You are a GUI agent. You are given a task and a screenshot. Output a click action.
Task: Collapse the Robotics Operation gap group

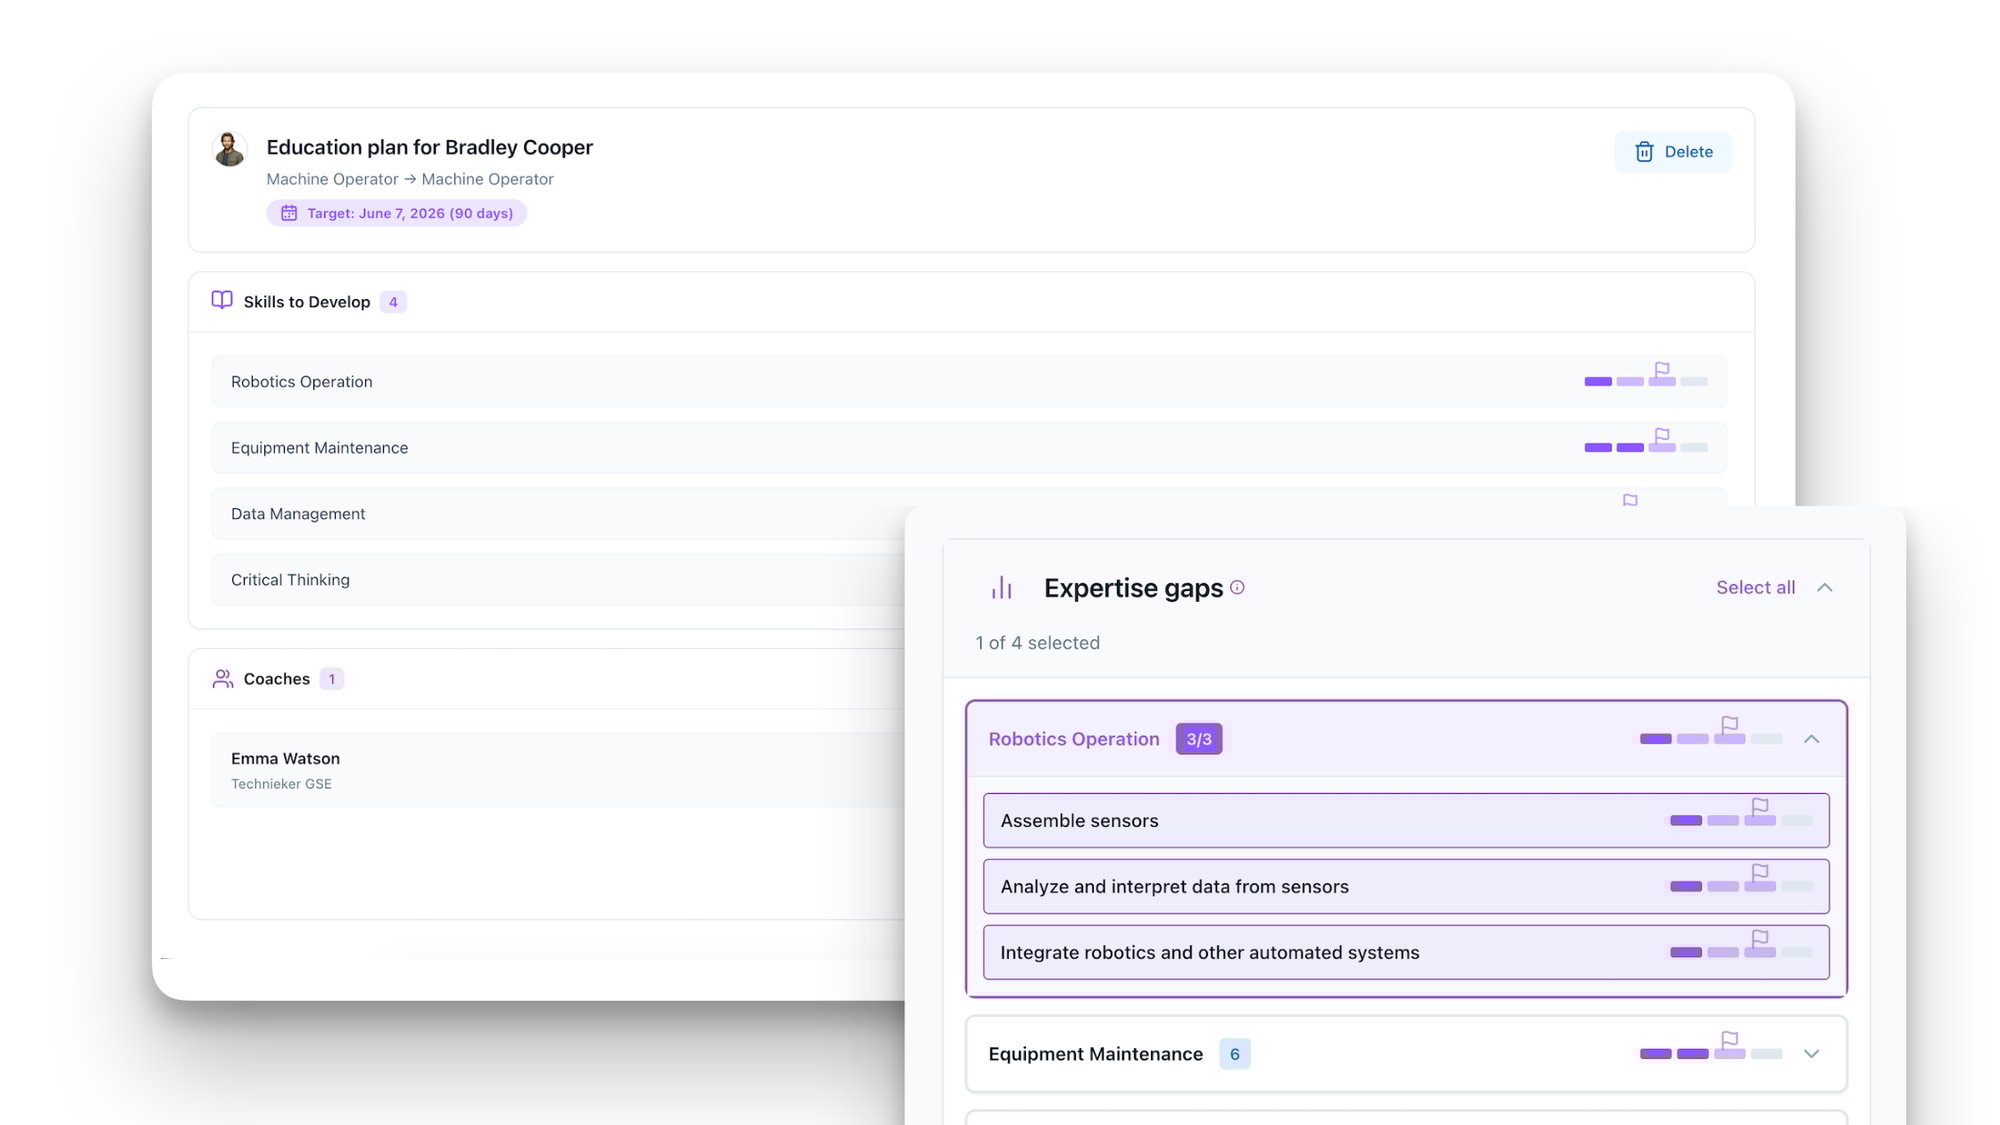point(1812,739)
